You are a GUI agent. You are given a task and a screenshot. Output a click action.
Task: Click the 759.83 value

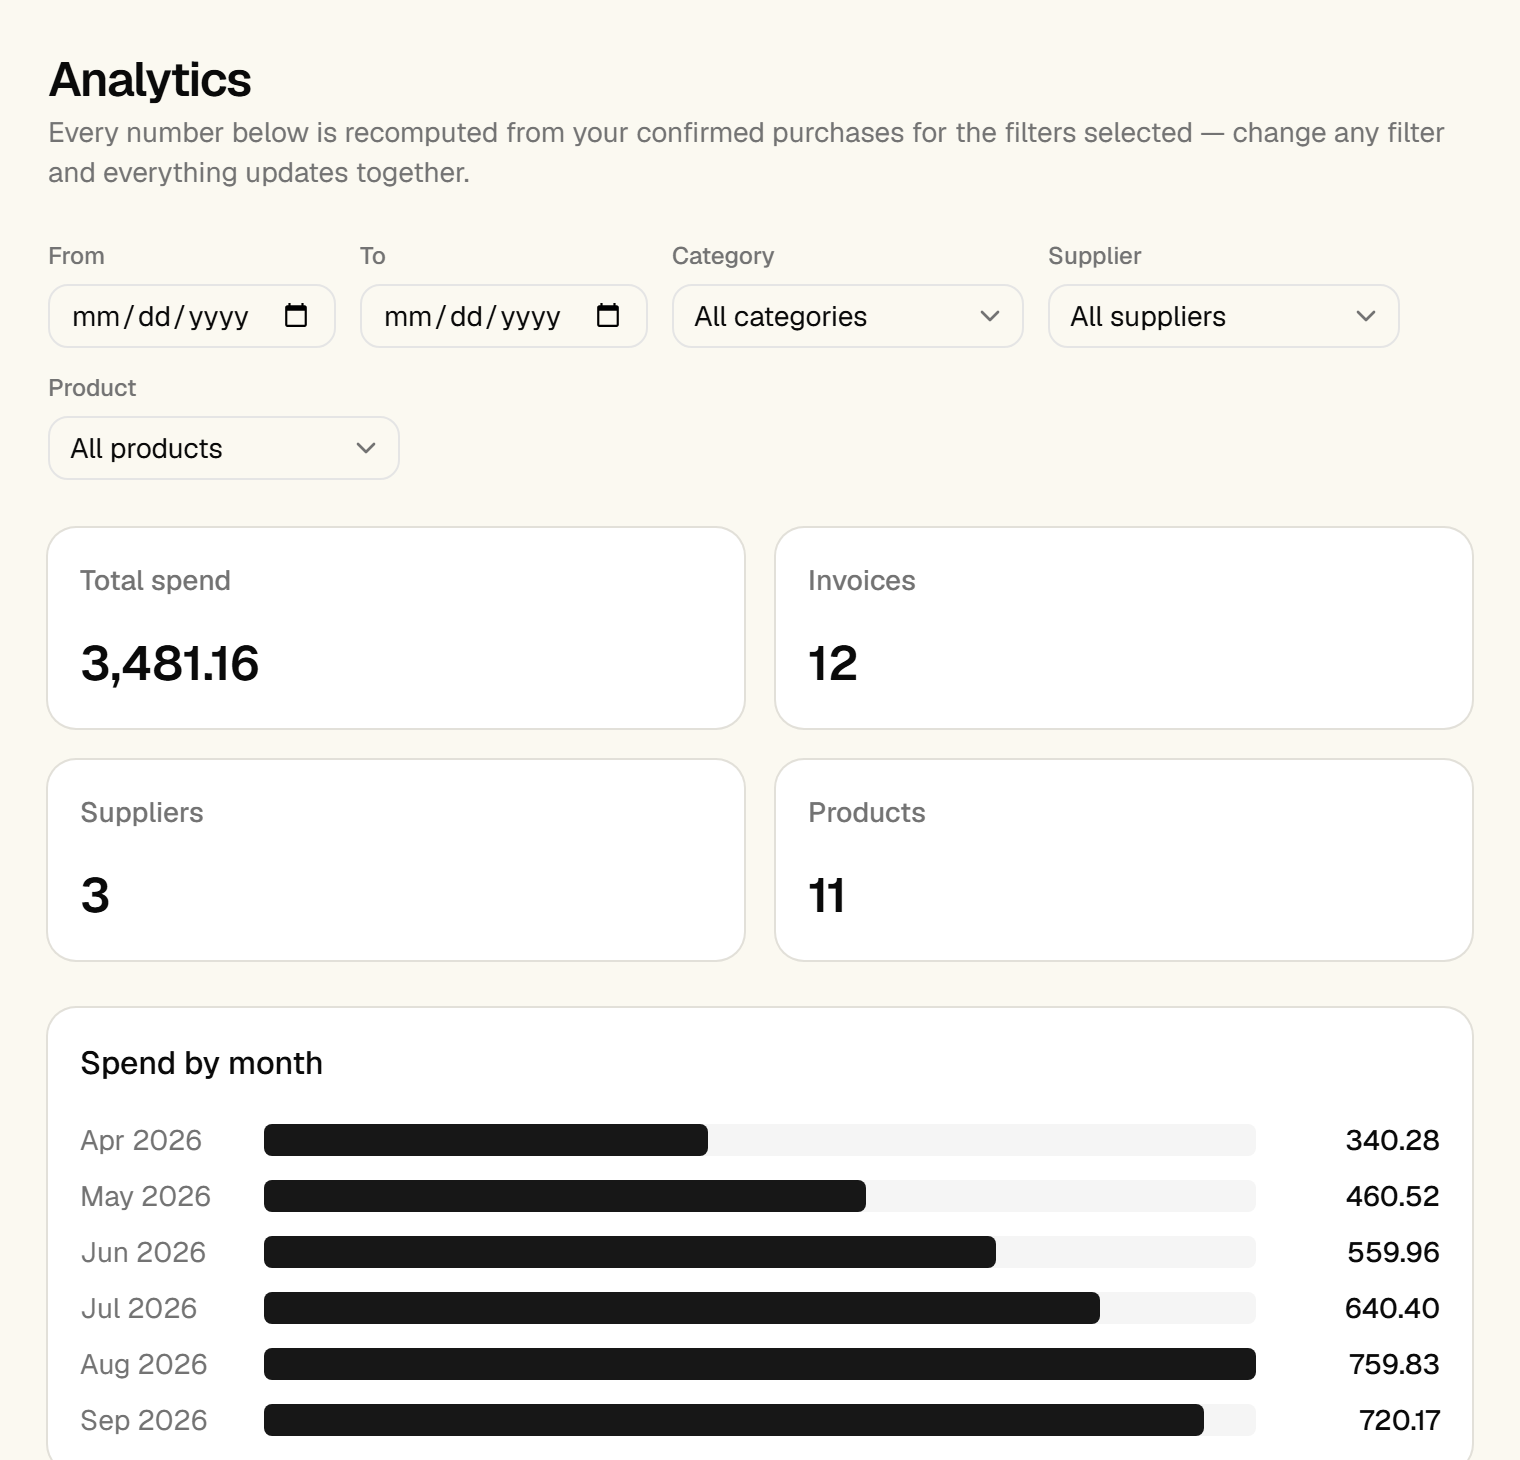click(1394, 1364)
